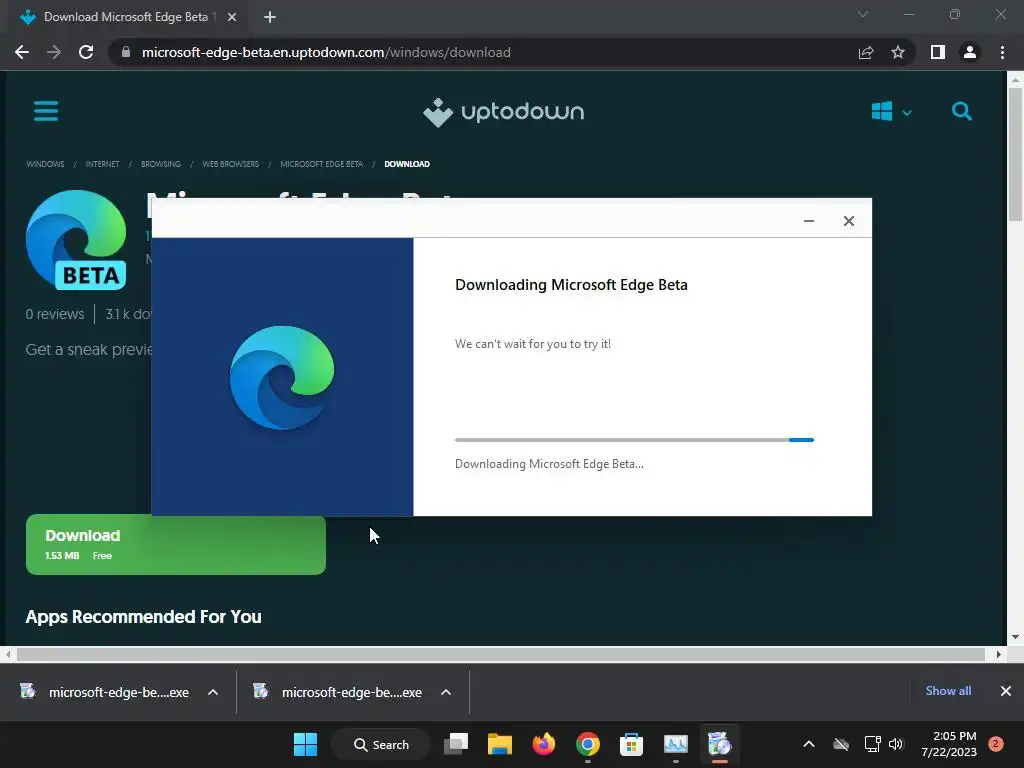Open the tab search chevron
Screen dimensions: 1024x768
pos(863,14)
